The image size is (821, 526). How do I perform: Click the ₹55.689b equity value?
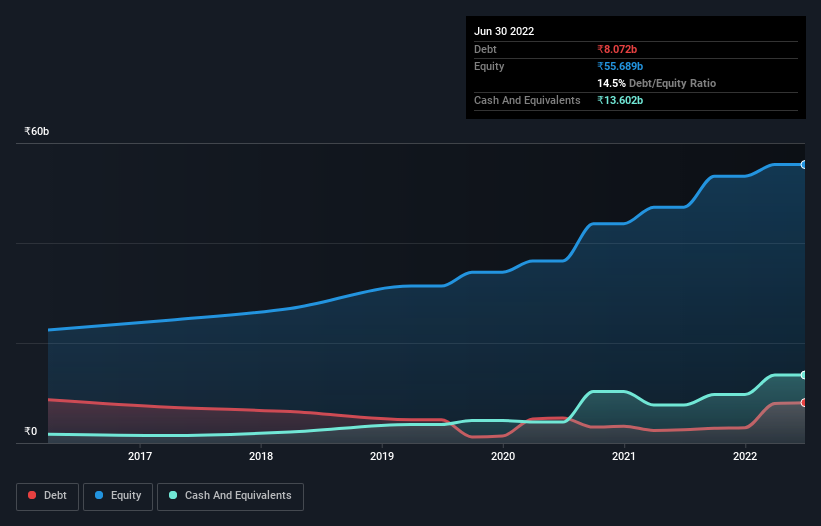point(620,66)
